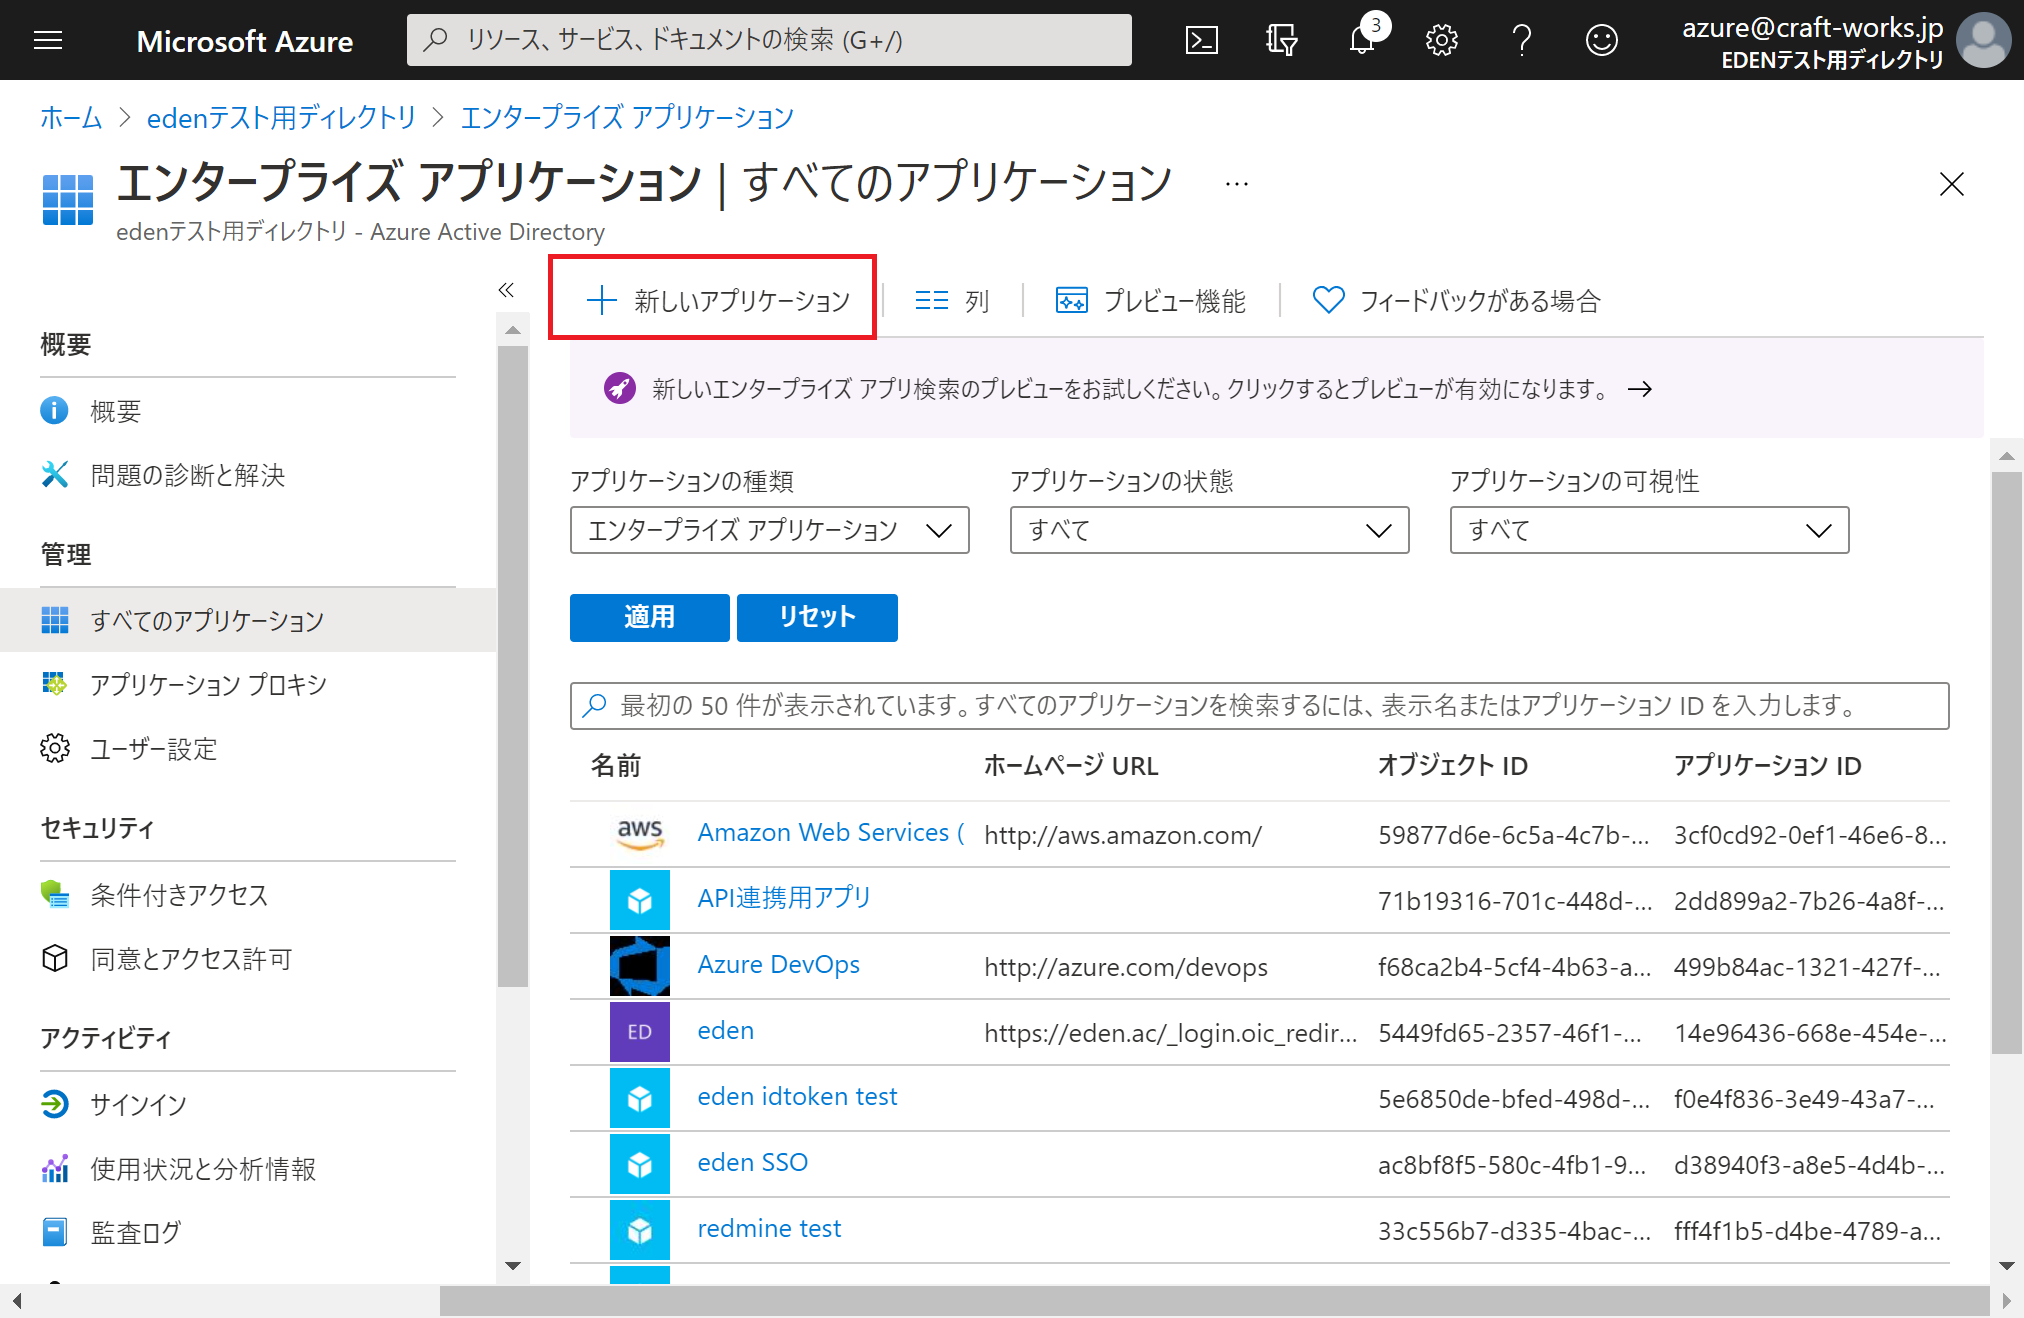Open portal settings gear

1441,40
